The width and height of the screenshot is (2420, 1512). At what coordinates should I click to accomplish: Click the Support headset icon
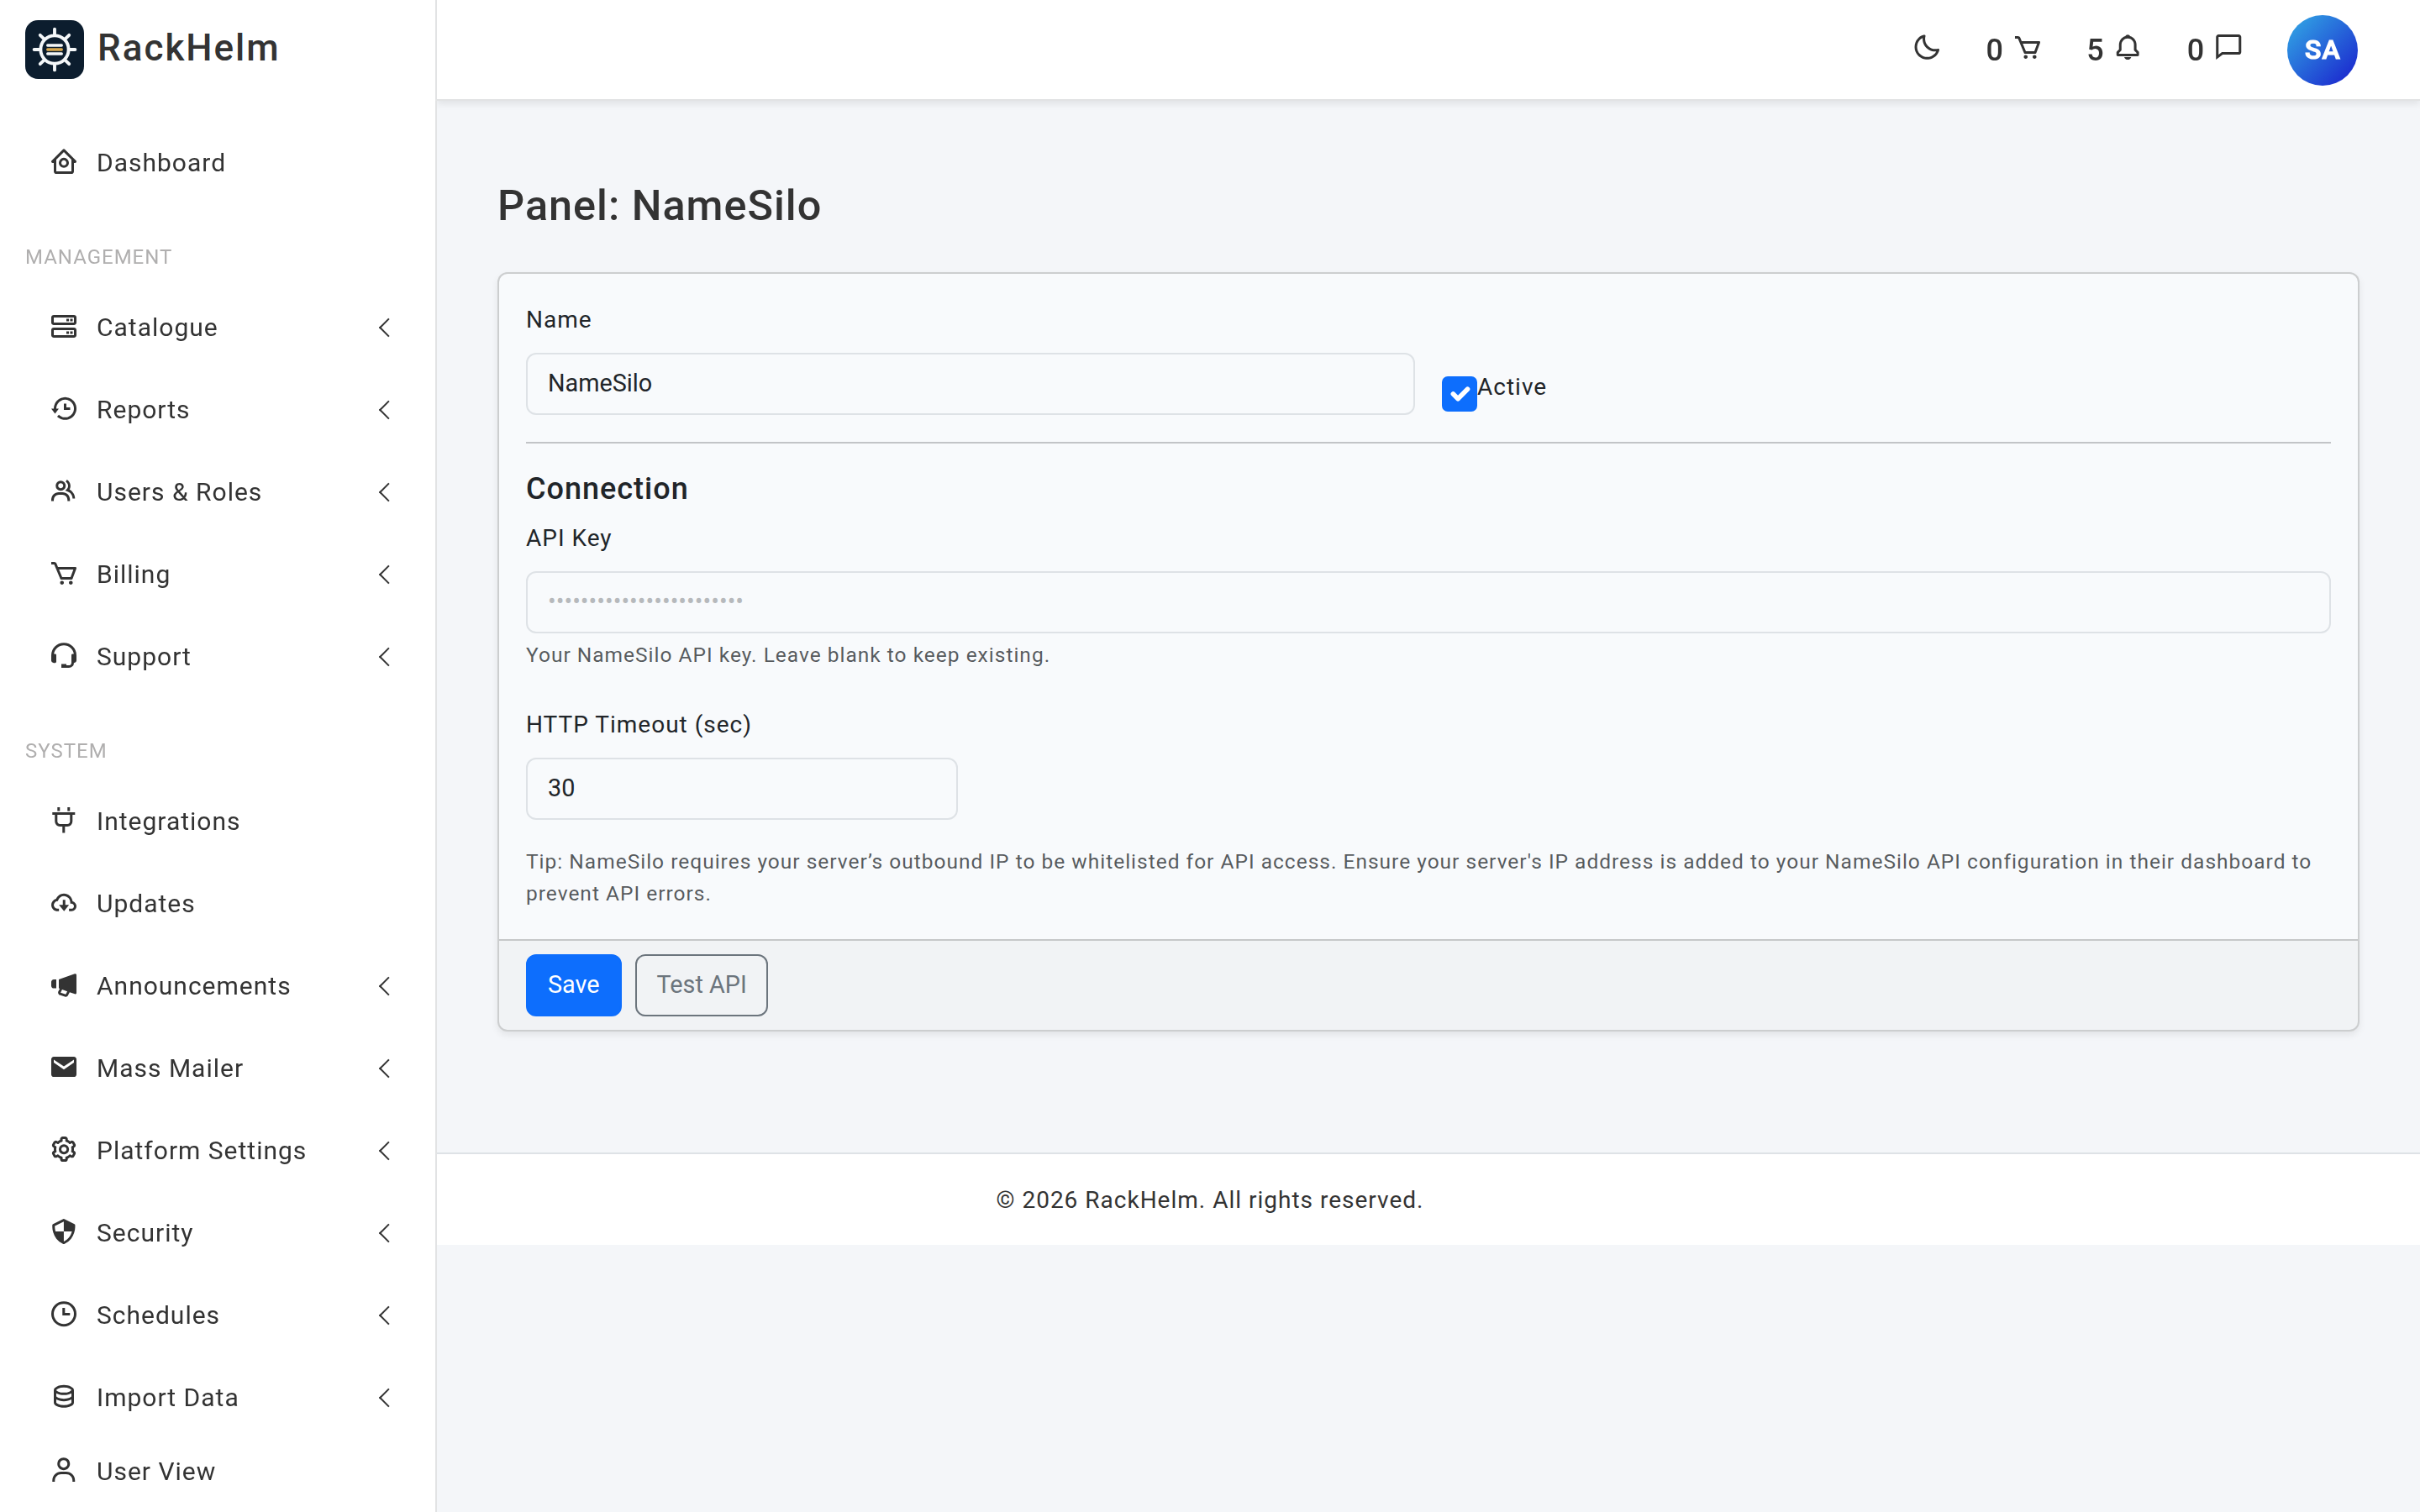tap(64, 656)
